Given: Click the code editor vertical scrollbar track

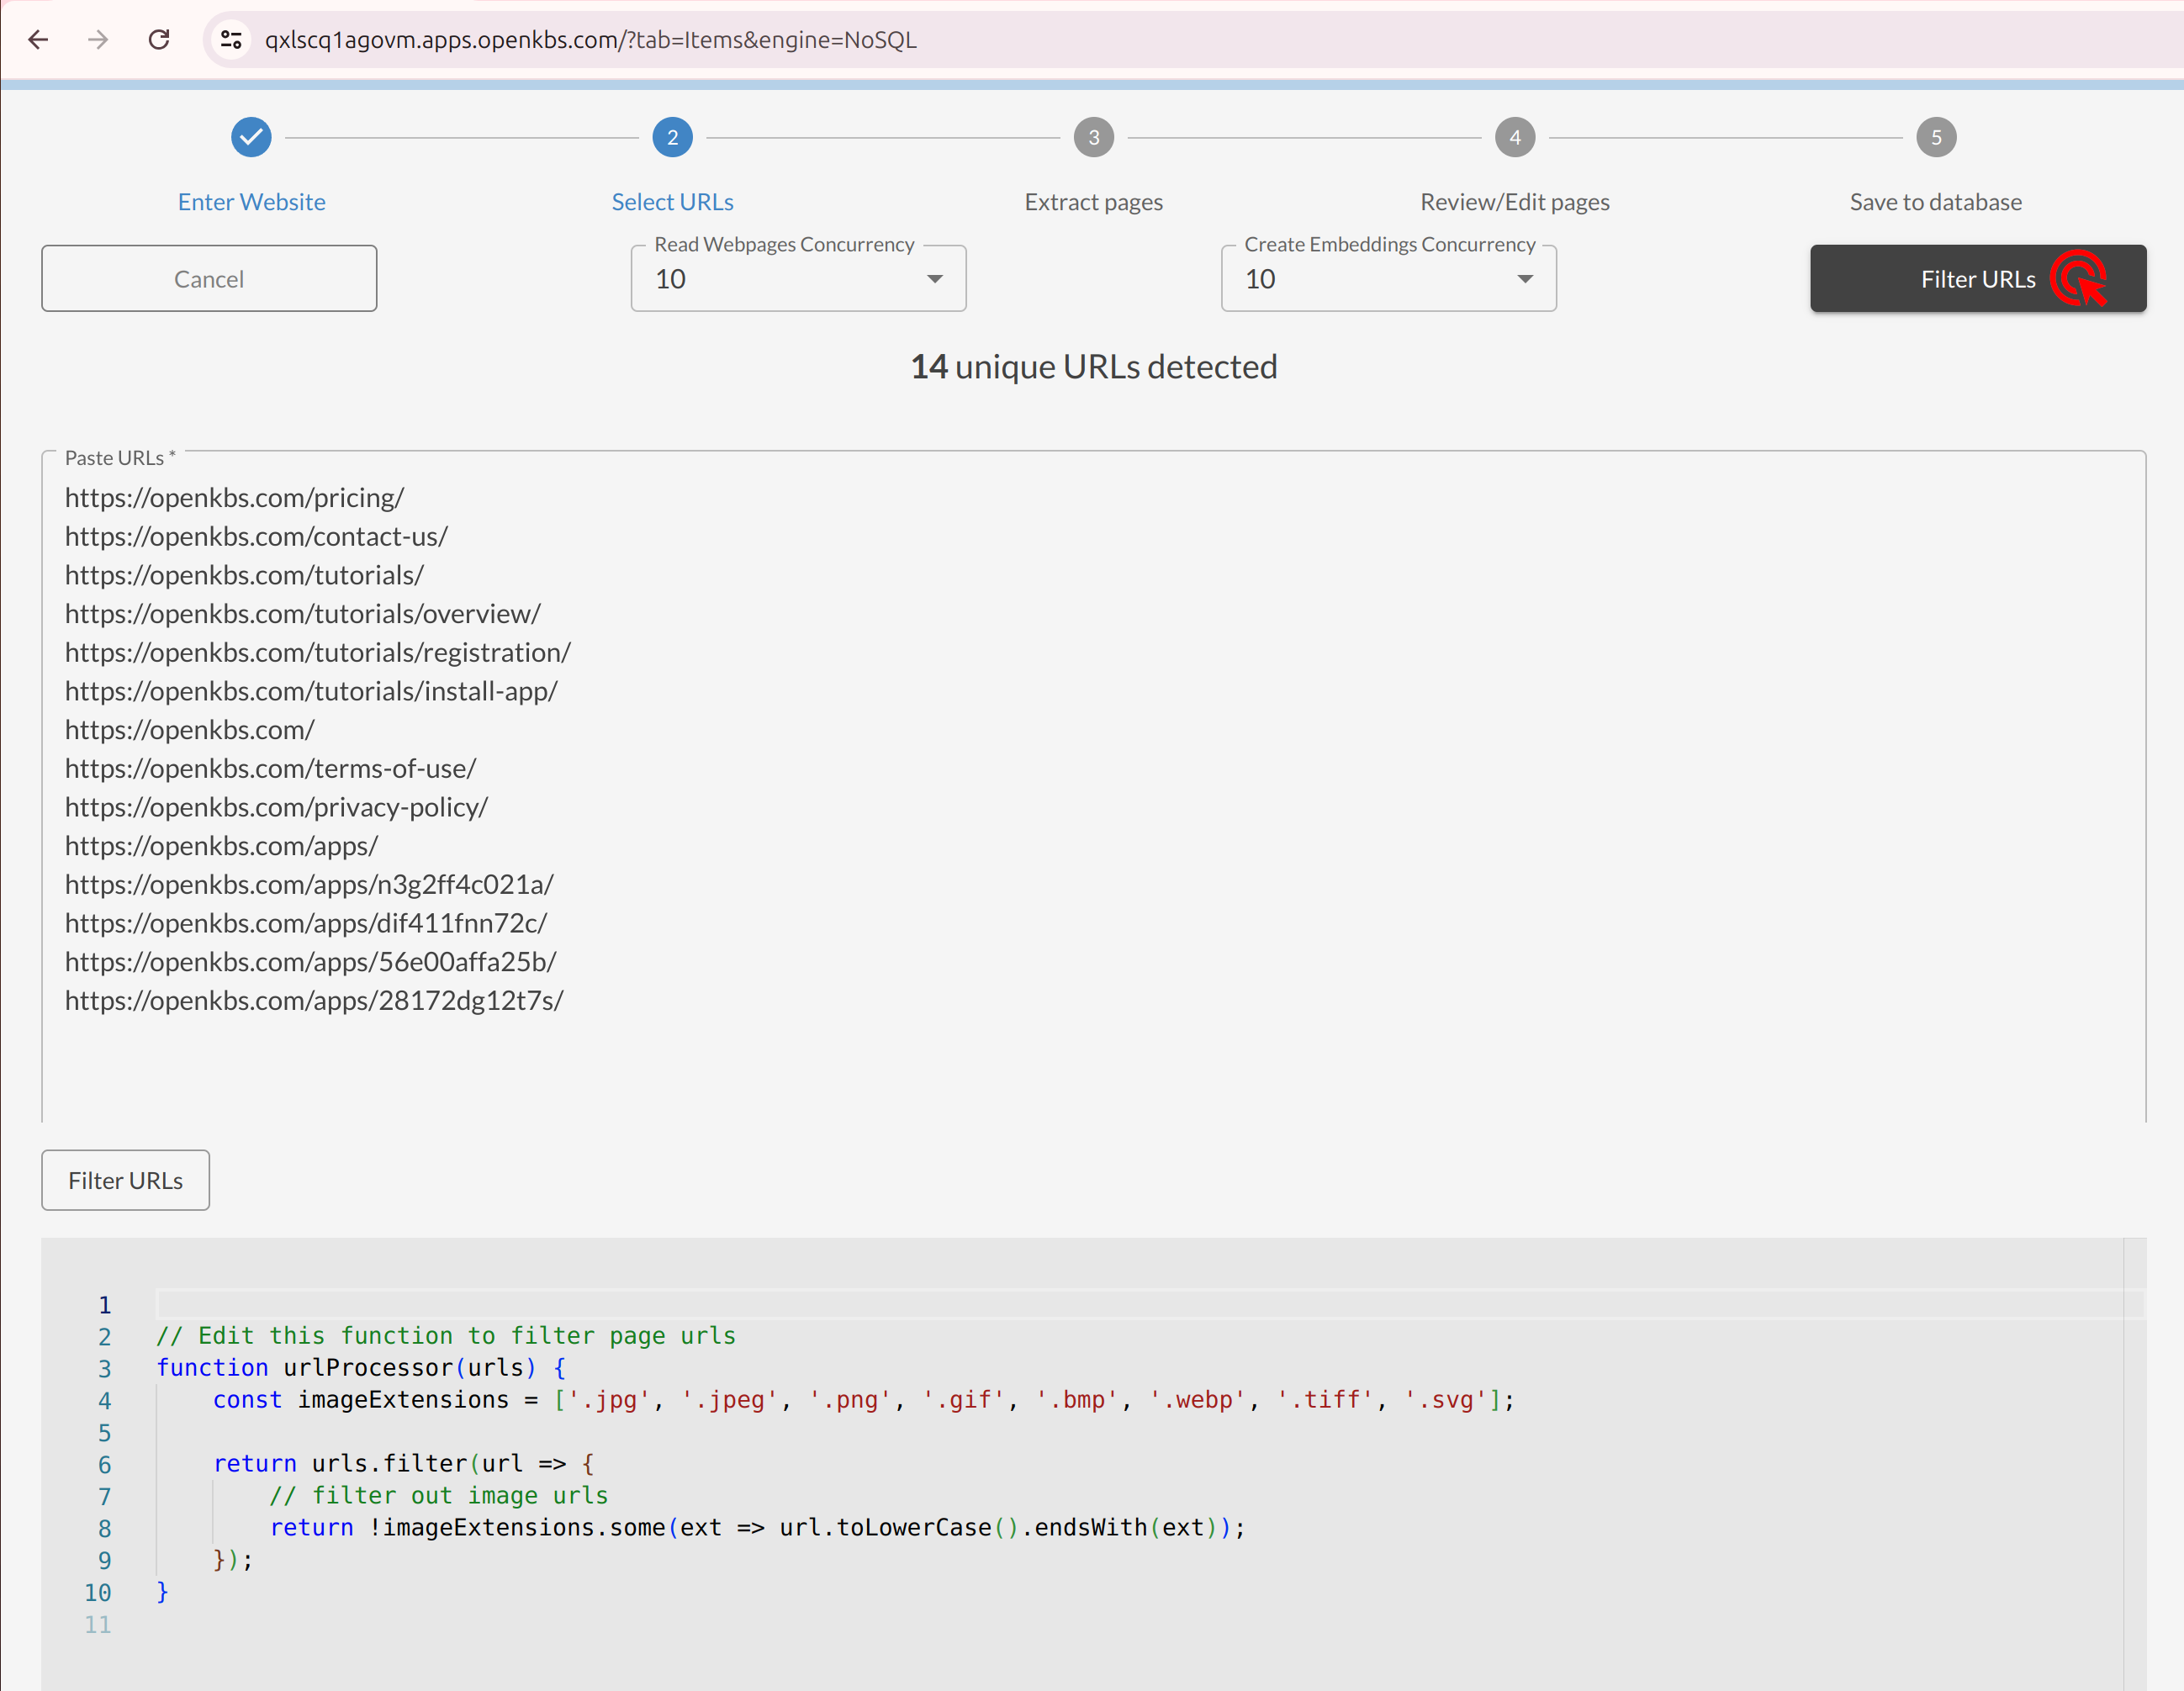Looking at the screenshot, I should [x=2135, y=1464].
